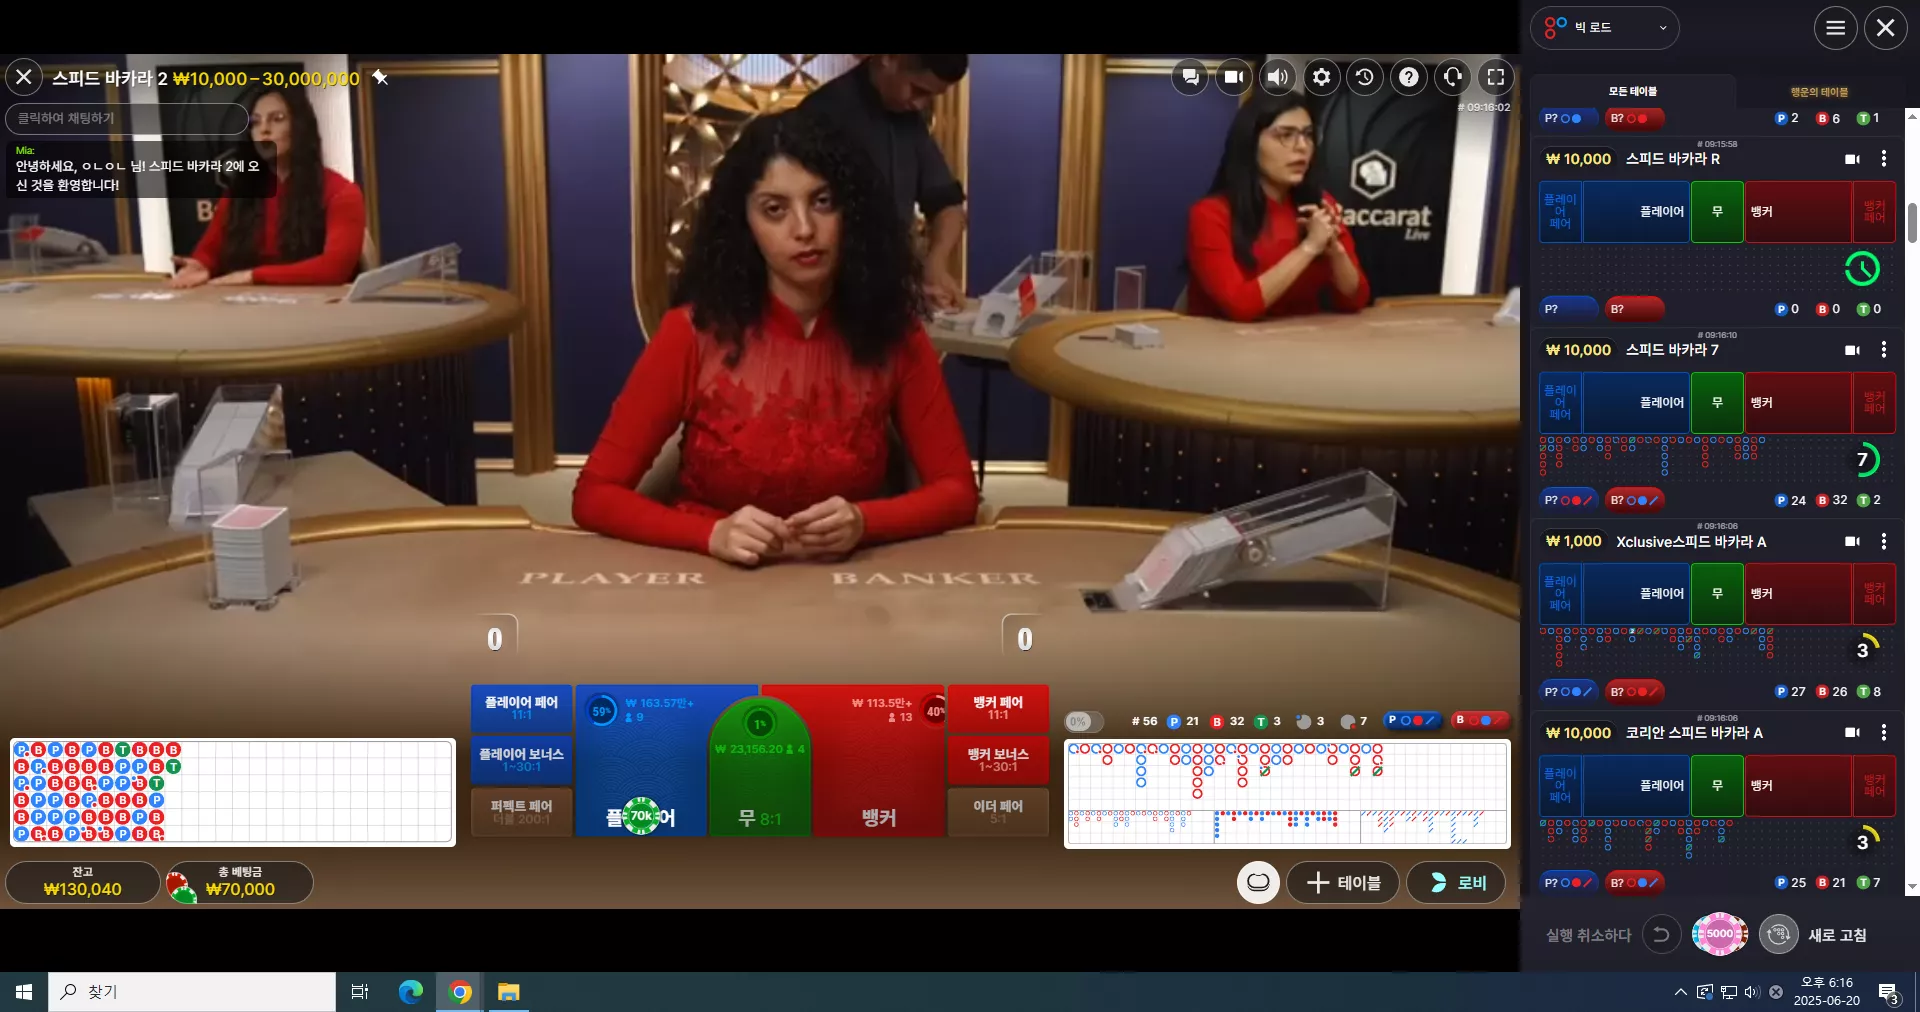
Task: Select the 뱅커 보너스 side bet
Action: (998, 760)
